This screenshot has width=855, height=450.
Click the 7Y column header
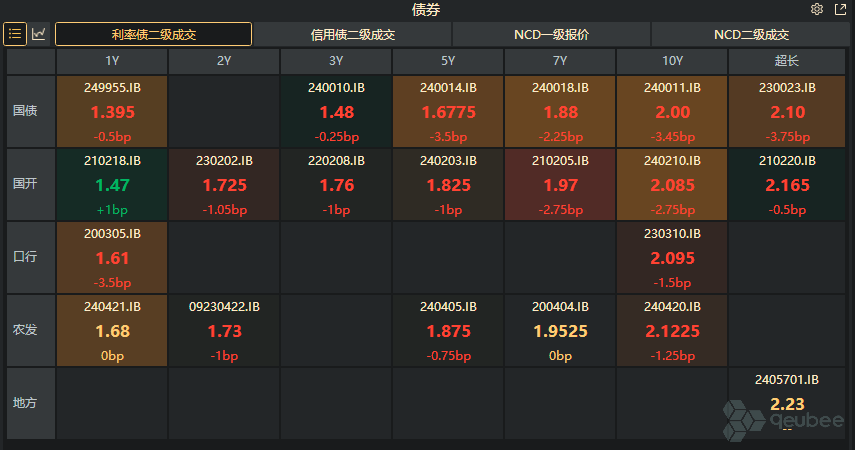coord(560,61)
